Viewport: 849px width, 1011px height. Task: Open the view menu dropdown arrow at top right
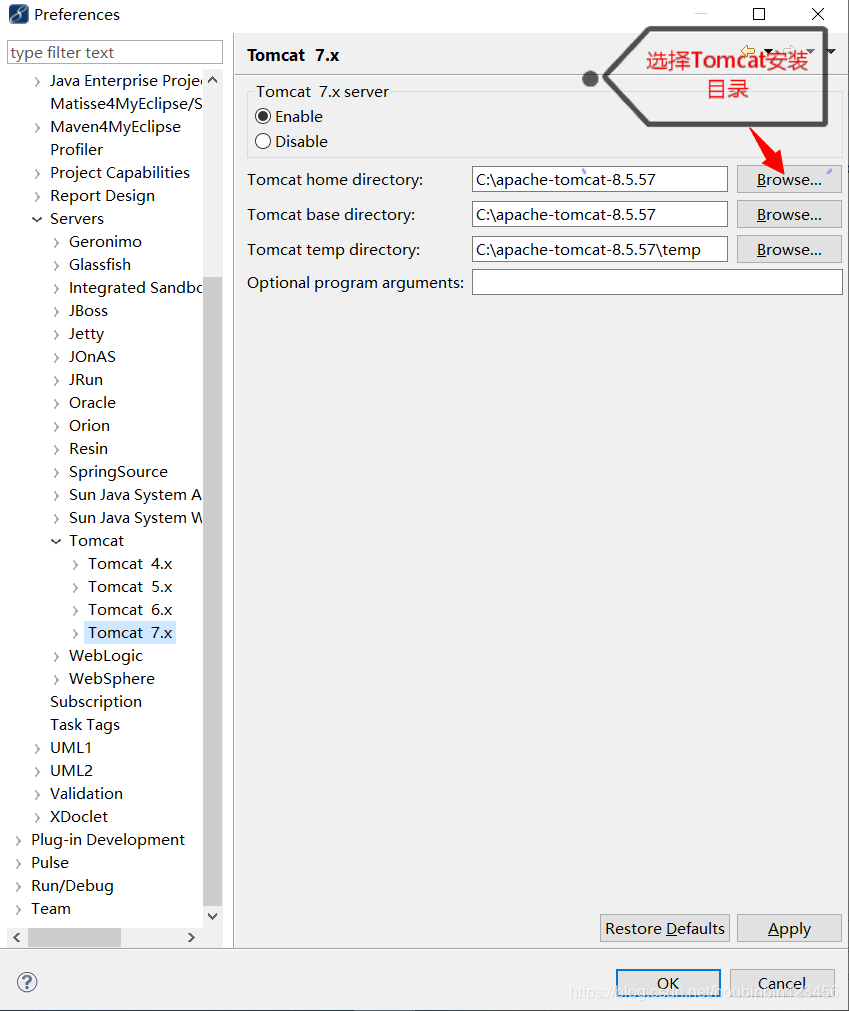(832, 52)
